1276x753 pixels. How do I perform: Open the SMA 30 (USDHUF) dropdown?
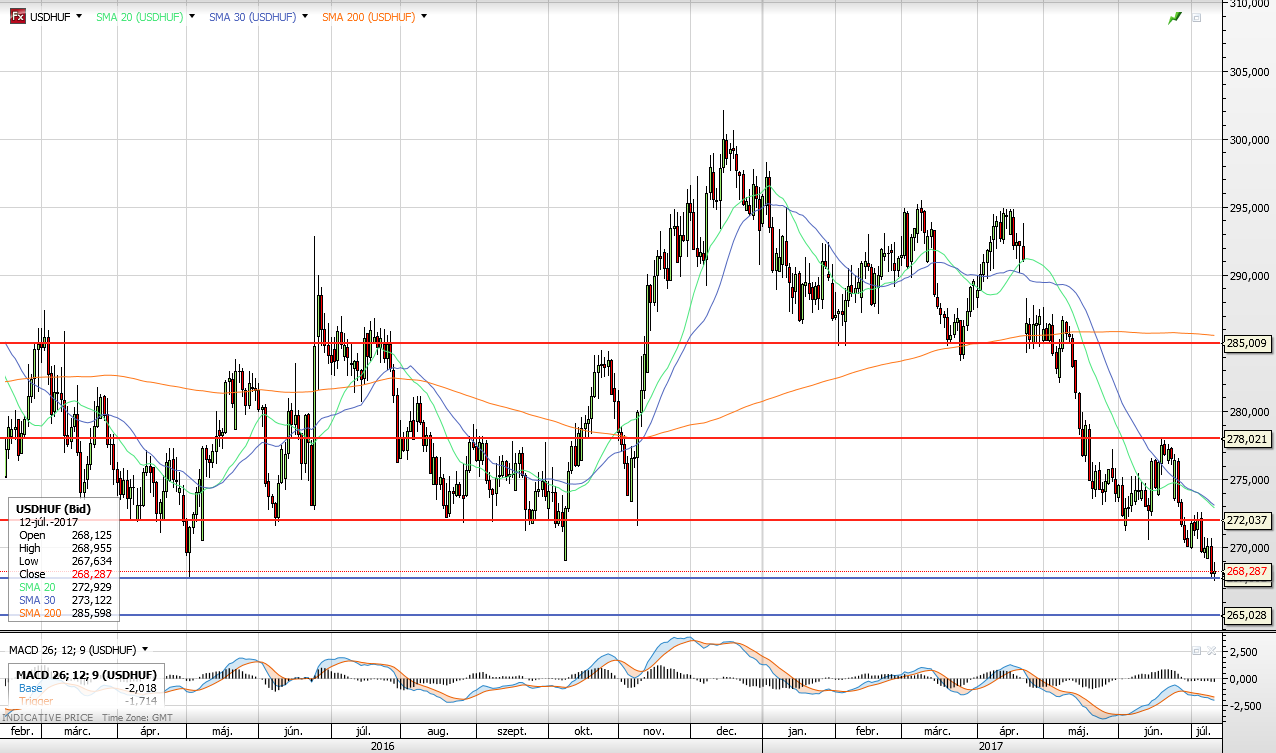pos(304,17)
